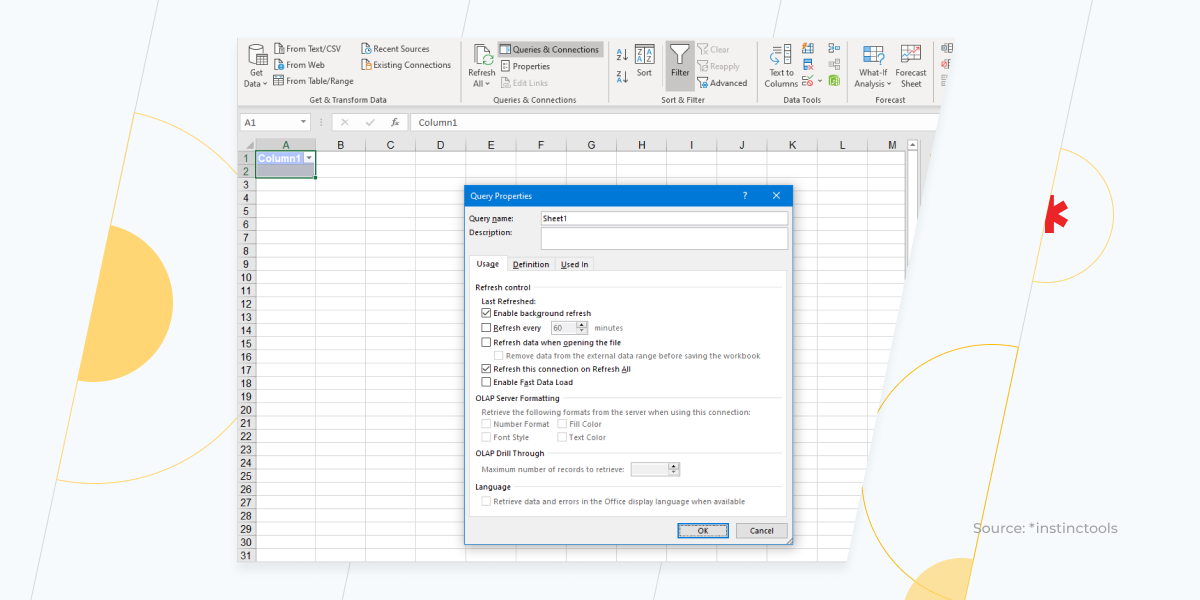This screenshot has width=1200, height=600.
Task: Click the dialog Help question mark
Action: [744, 196]
